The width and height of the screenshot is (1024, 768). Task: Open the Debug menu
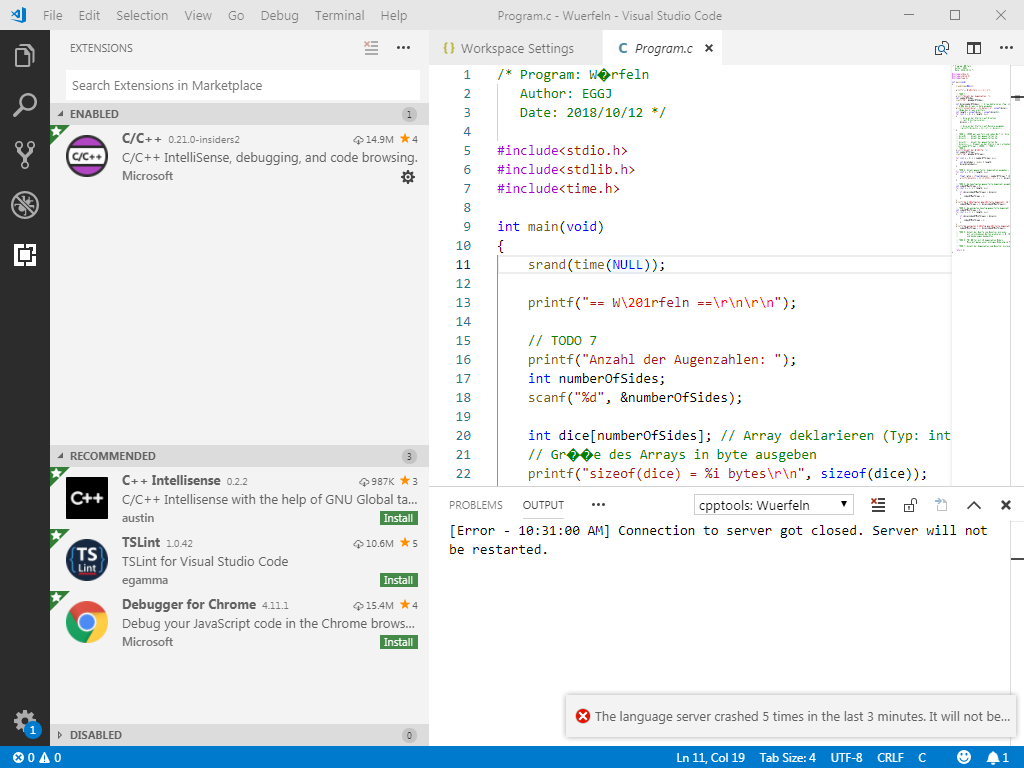(280, 15)
